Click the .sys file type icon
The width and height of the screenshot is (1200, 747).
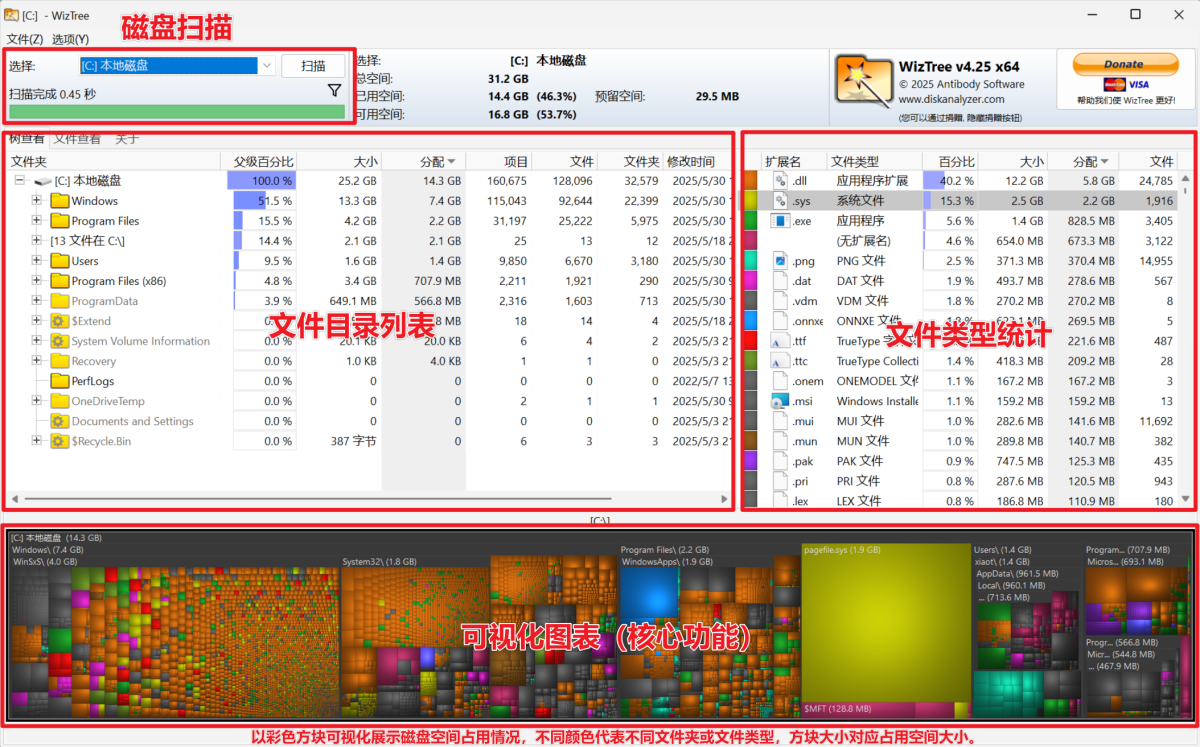pos(780,201)
